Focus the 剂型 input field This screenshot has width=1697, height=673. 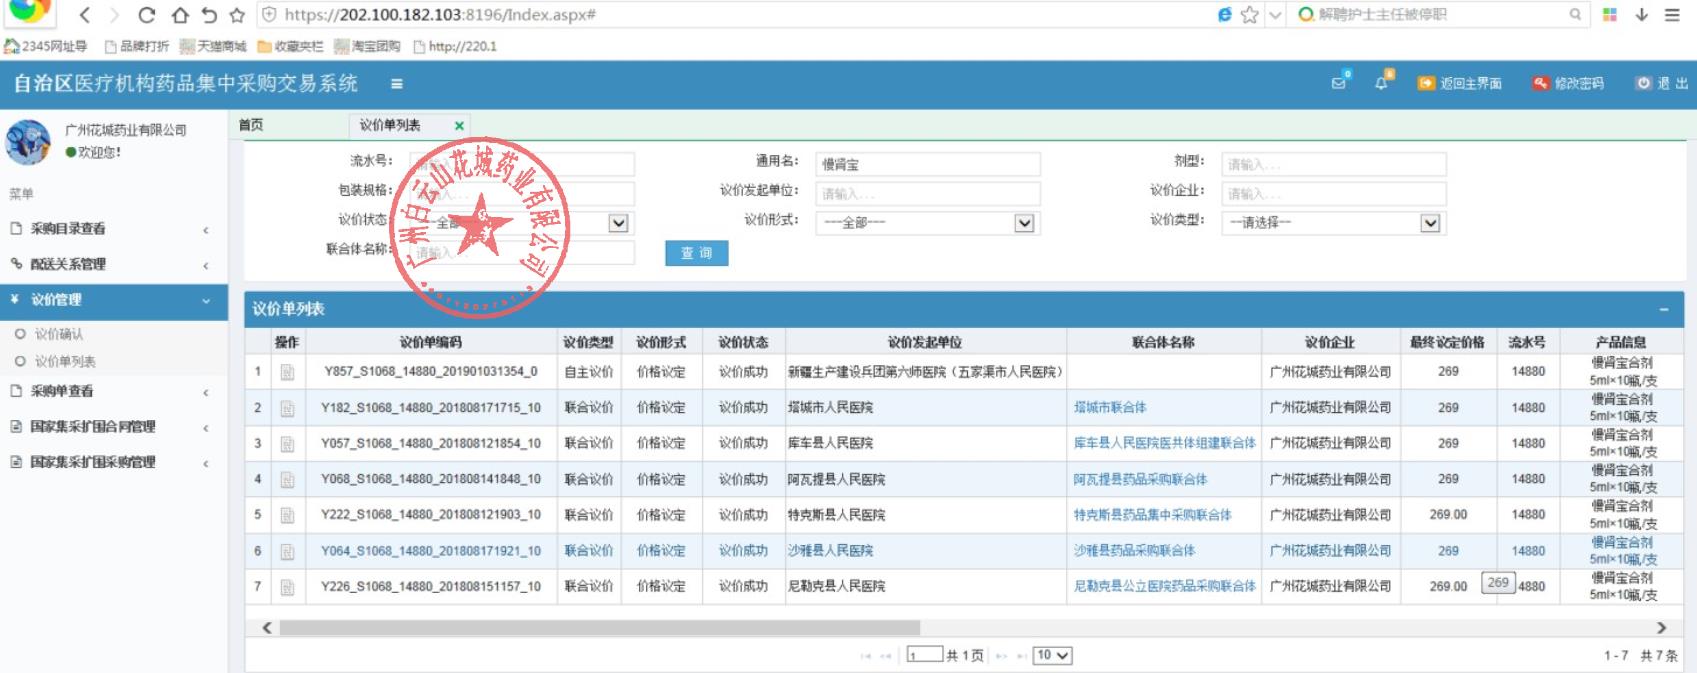click(1334, 164)
